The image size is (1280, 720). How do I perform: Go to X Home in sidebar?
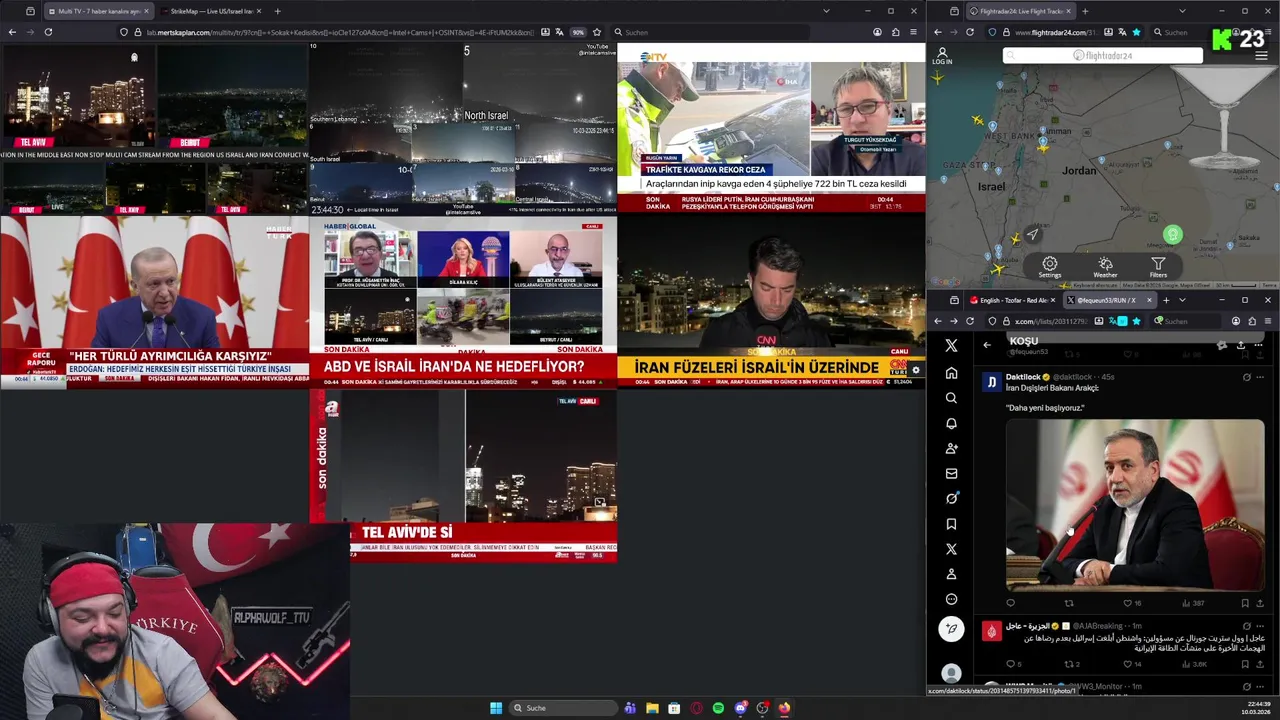[951, 373]
